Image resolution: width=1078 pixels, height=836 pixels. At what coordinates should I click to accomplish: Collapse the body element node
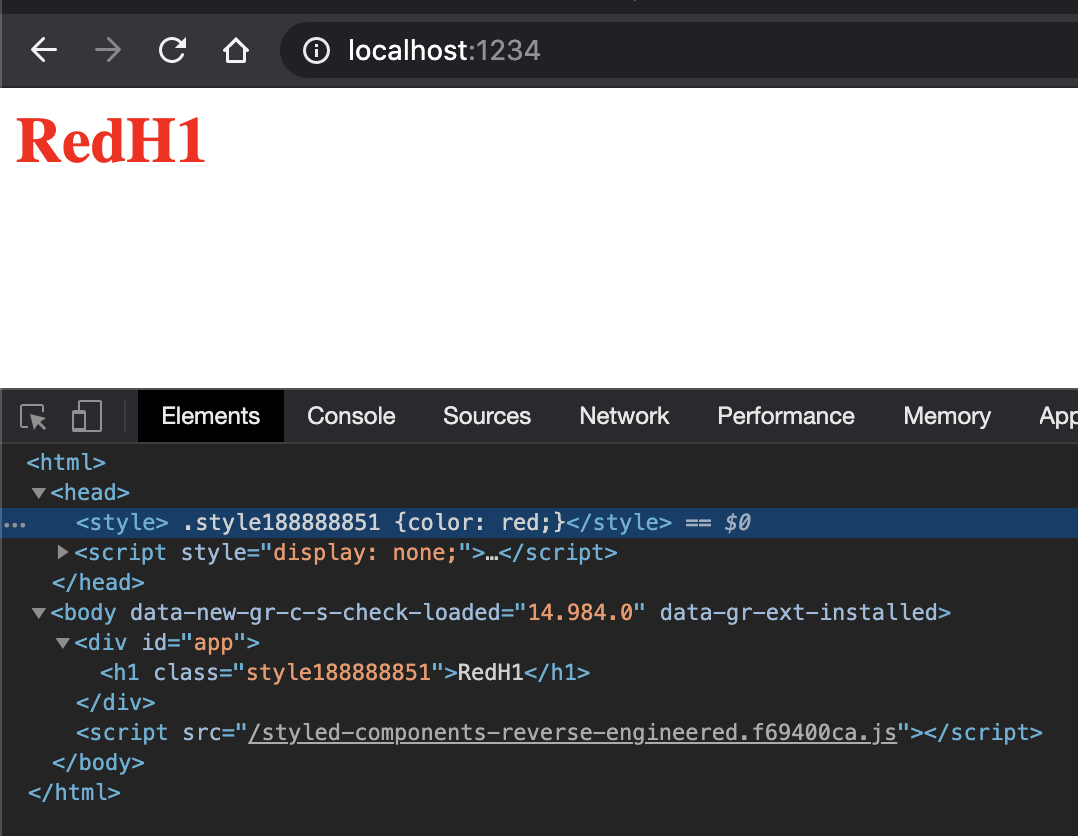pyautogui.click(x=39, y=613)
